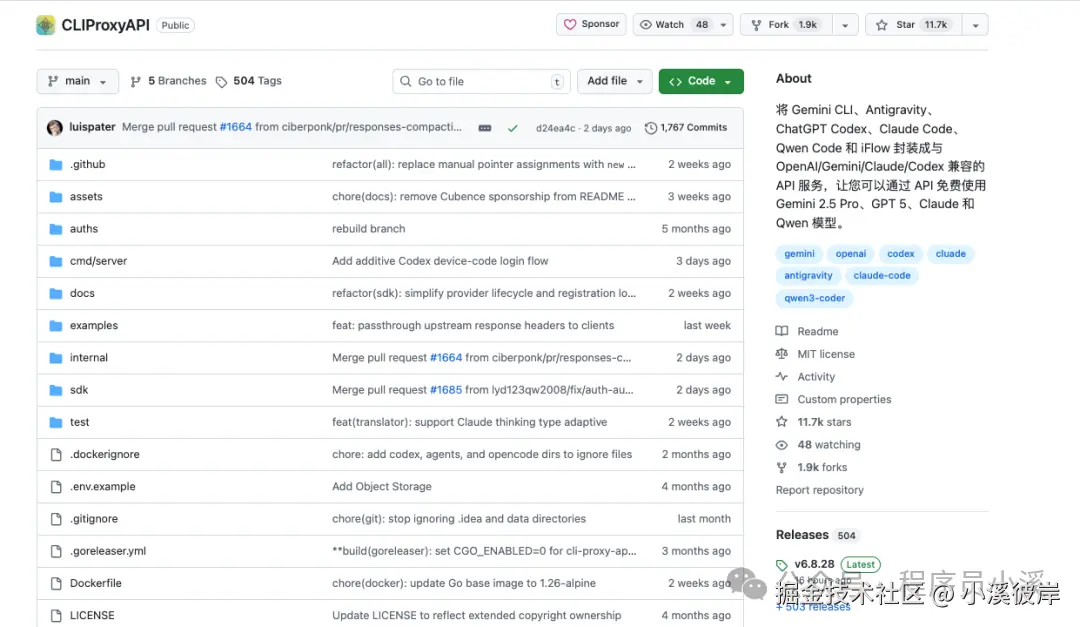Open the 5 Branches link
The width and height of the screenshot is (1080, 627).
(169, 81)
